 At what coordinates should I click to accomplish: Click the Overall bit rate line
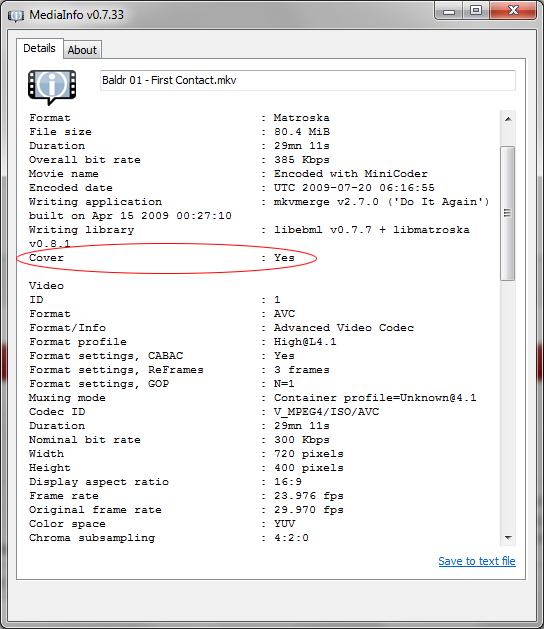coord(179,160)
